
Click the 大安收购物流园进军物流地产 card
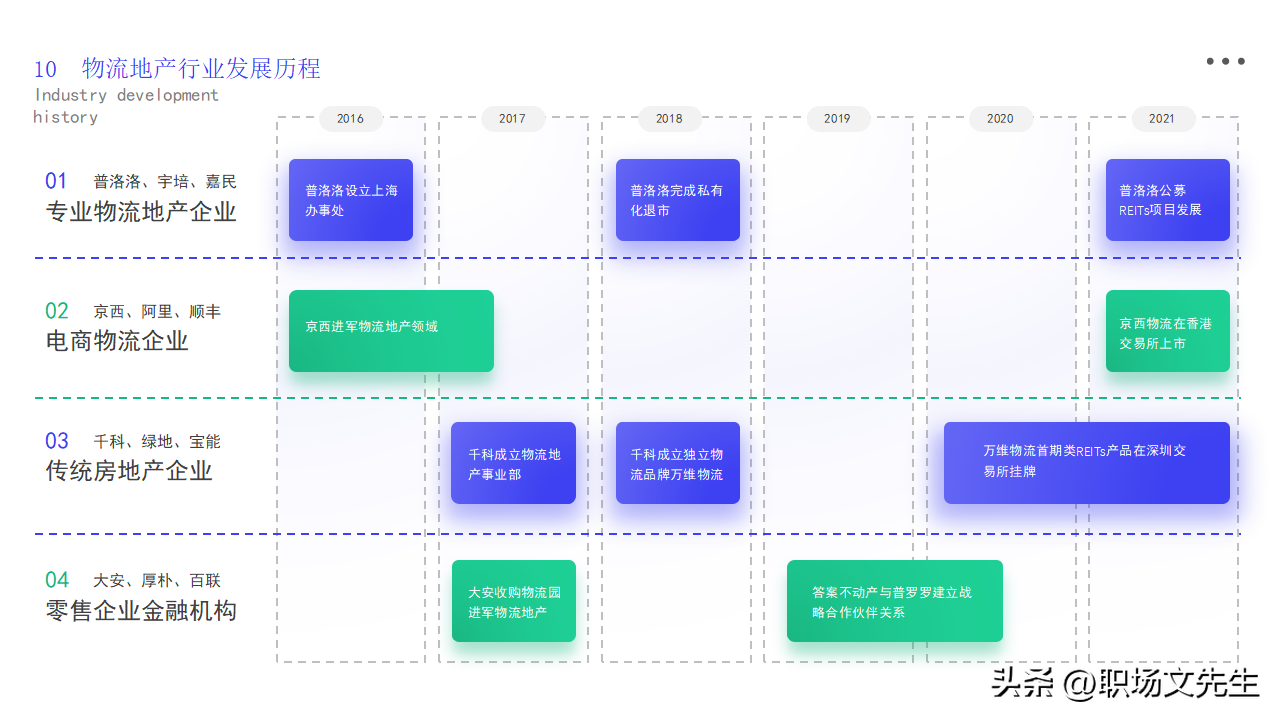click(514, 601)
